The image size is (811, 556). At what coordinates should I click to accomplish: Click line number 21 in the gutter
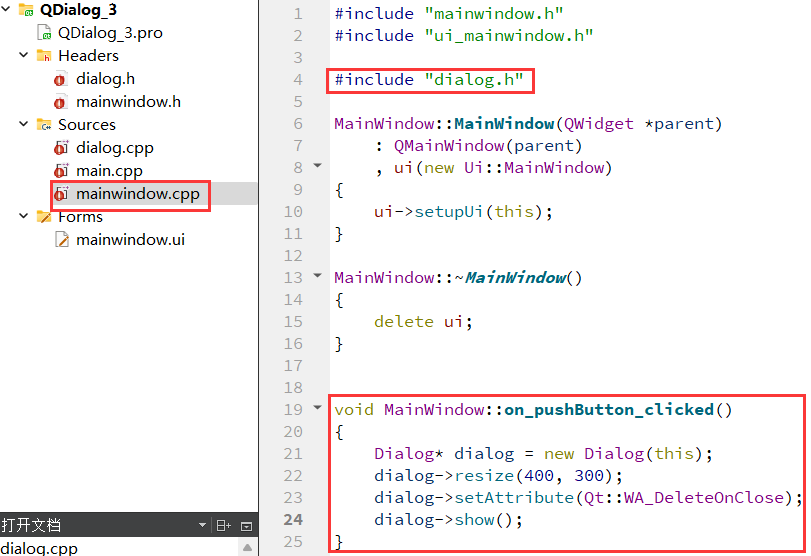pos(293,454)
